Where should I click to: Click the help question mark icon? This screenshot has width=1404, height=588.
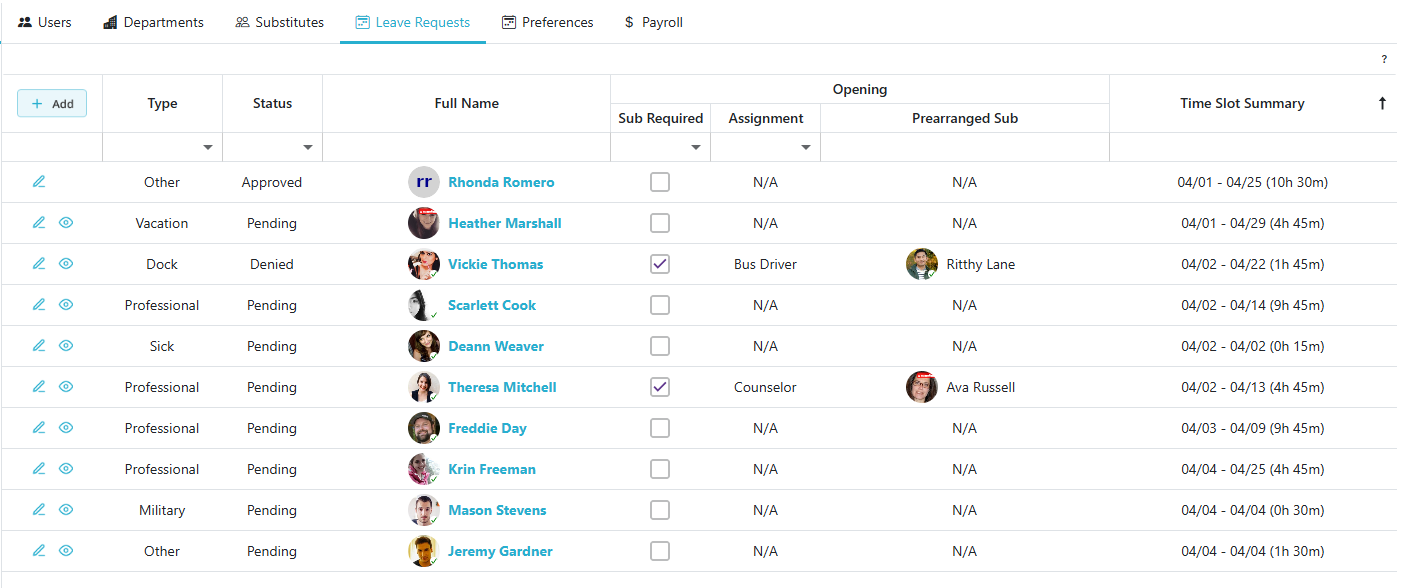click(x=1384, y=60)
